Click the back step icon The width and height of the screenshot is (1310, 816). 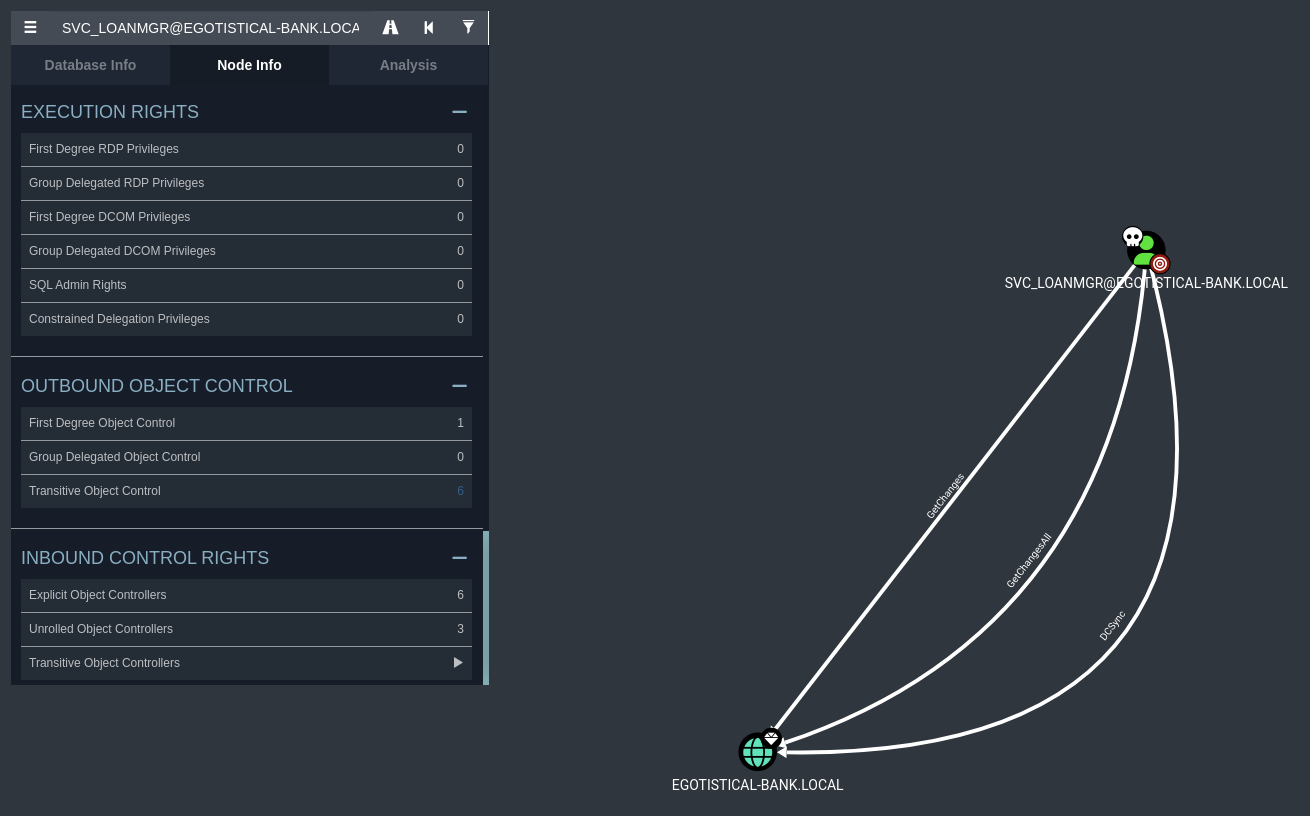pos(429,28)
